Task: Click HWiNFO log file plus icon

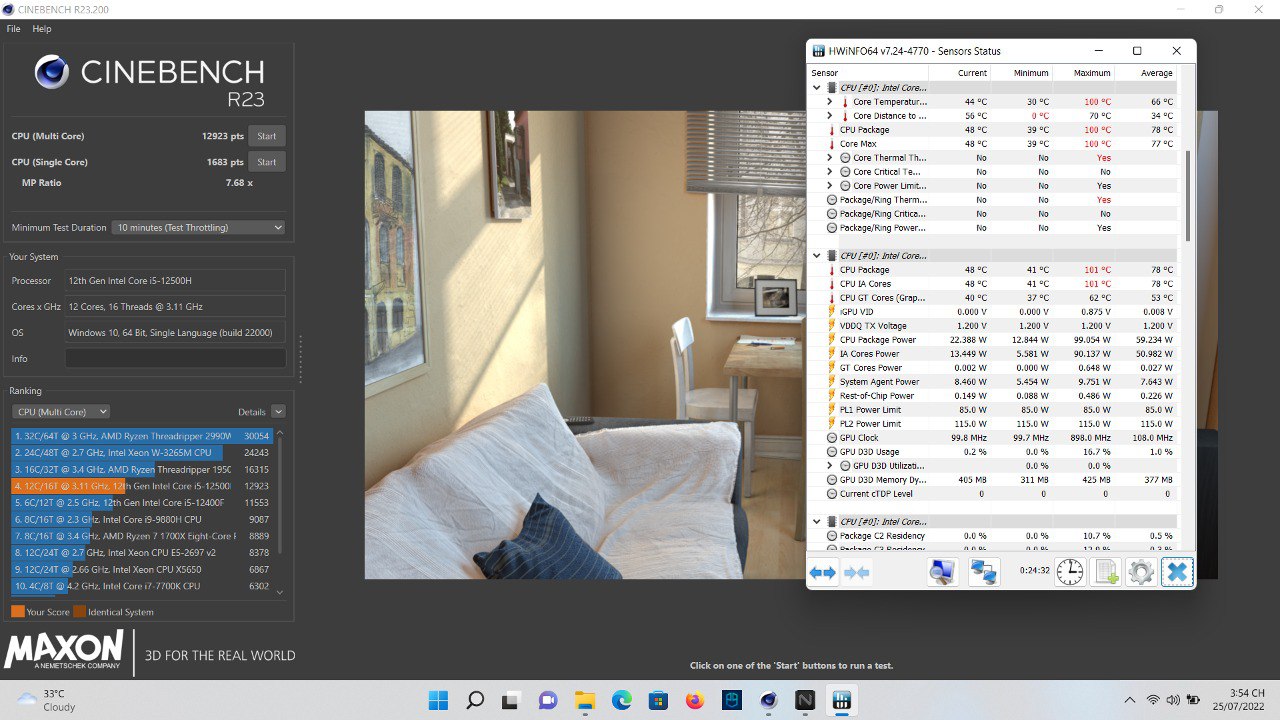Action: pyautogui.click(x=1105, y=572)
